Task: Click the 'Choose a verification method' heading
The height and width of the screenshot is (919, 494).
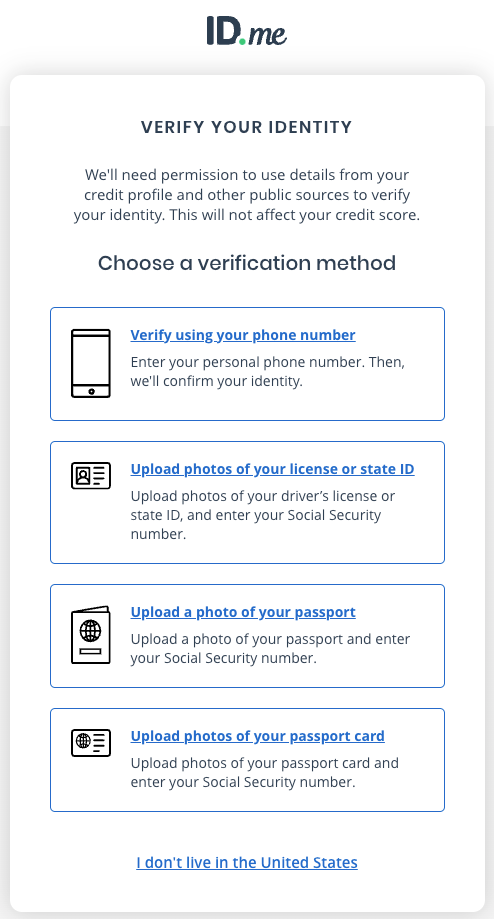Action: (247, 263)
